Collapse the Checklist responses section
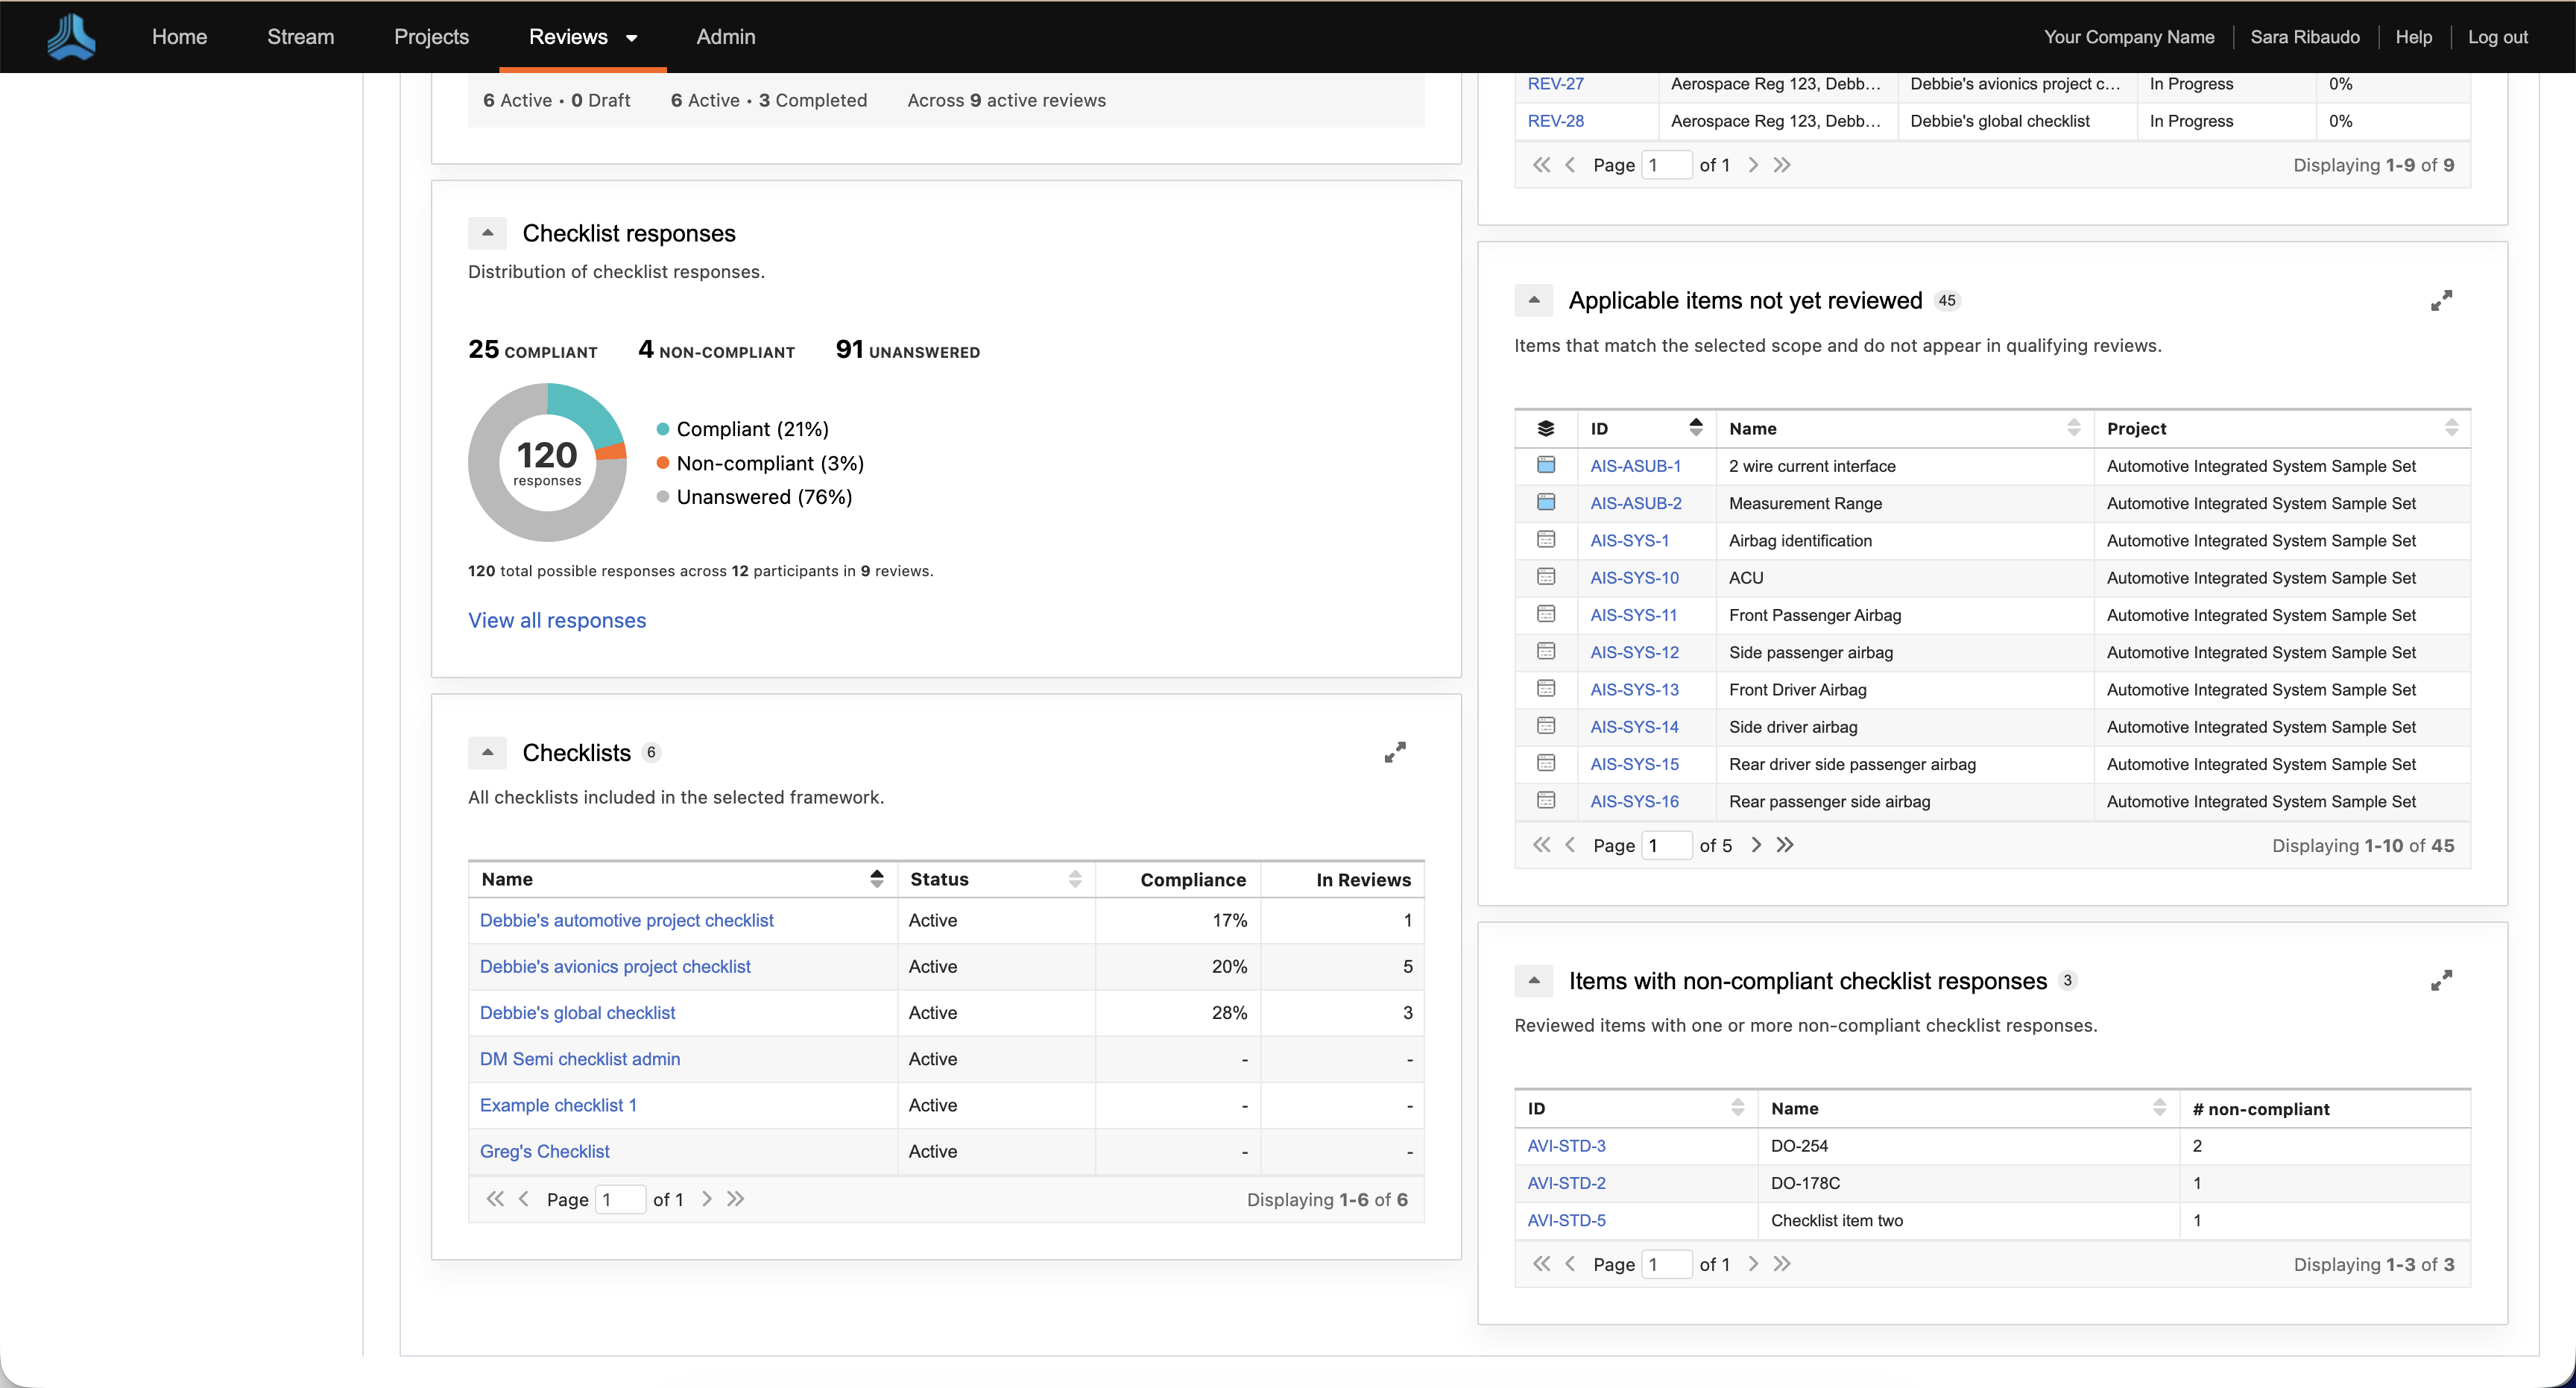 [x=487, y=233]
